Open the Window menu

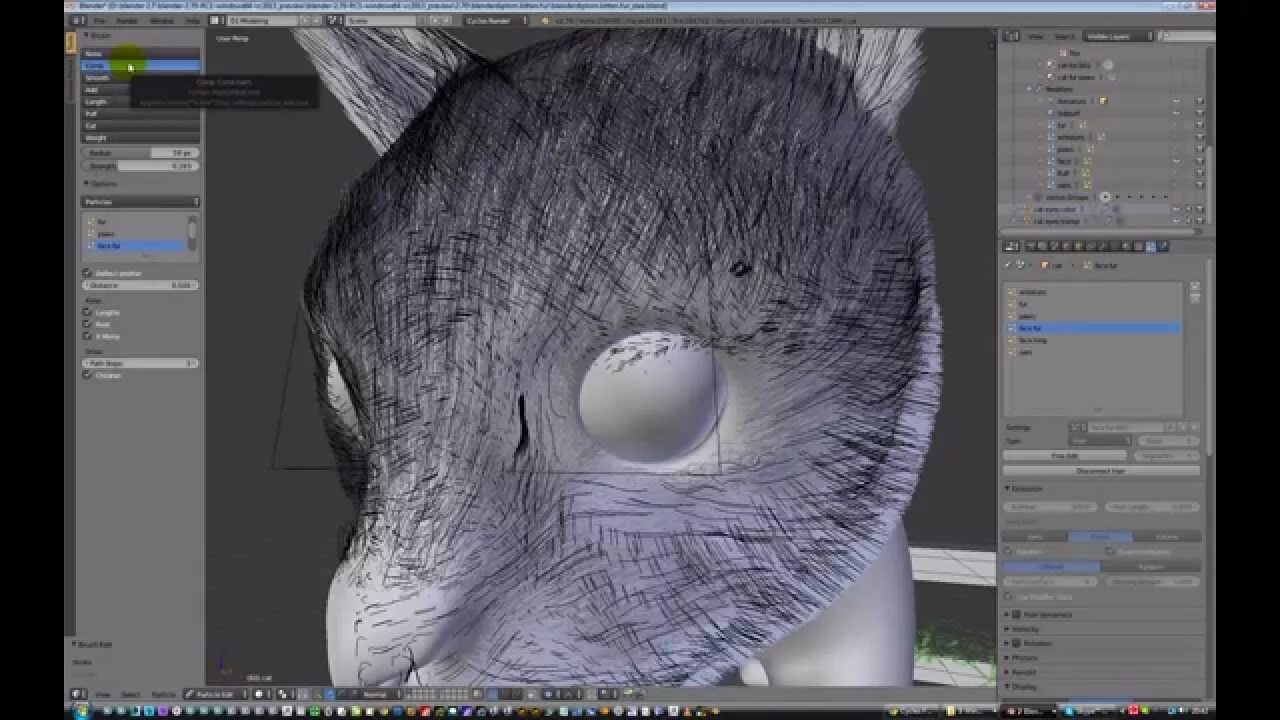[161, 20]
